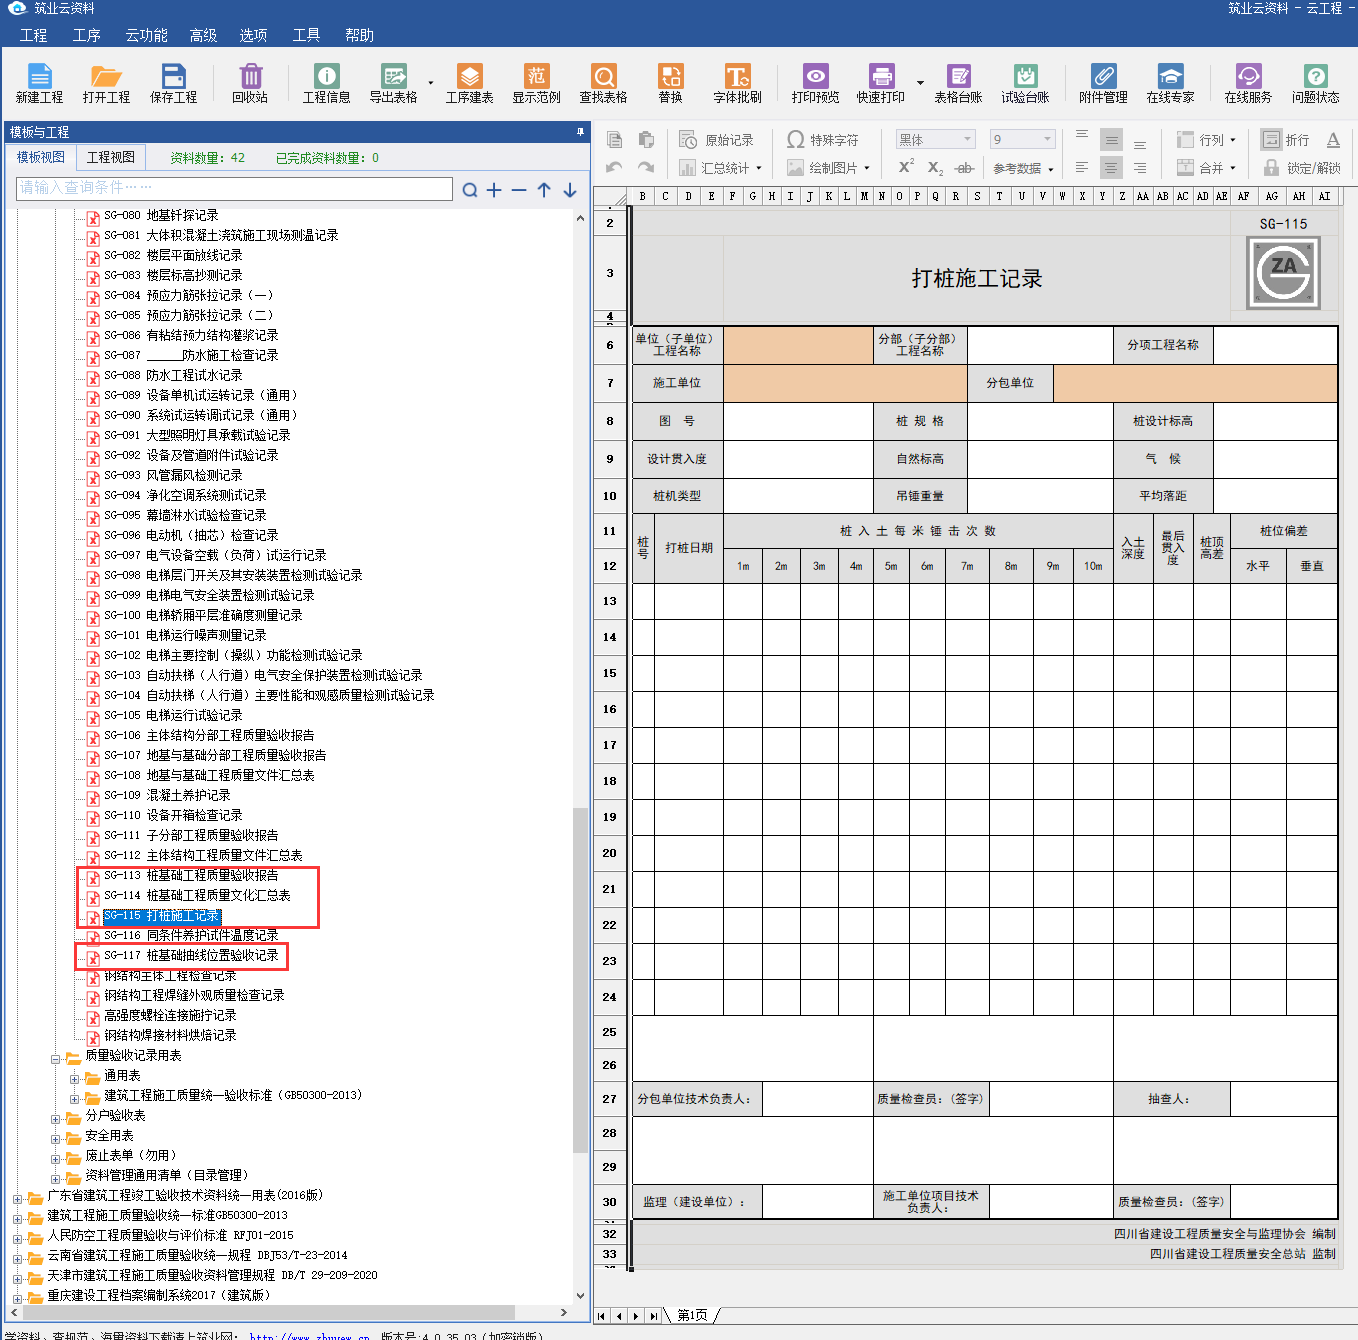Click the plus add button beside search
Image resolution: width=1358 pixels, height=1340 pixels.
pos(494,189)
